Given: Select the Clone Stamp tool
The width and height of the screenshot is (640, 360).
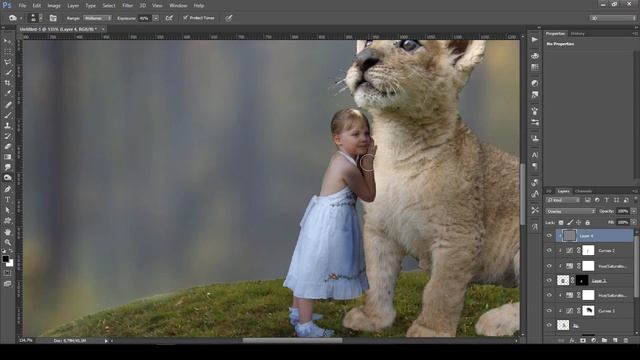Looking at the screenshot, I should (7, 126).
